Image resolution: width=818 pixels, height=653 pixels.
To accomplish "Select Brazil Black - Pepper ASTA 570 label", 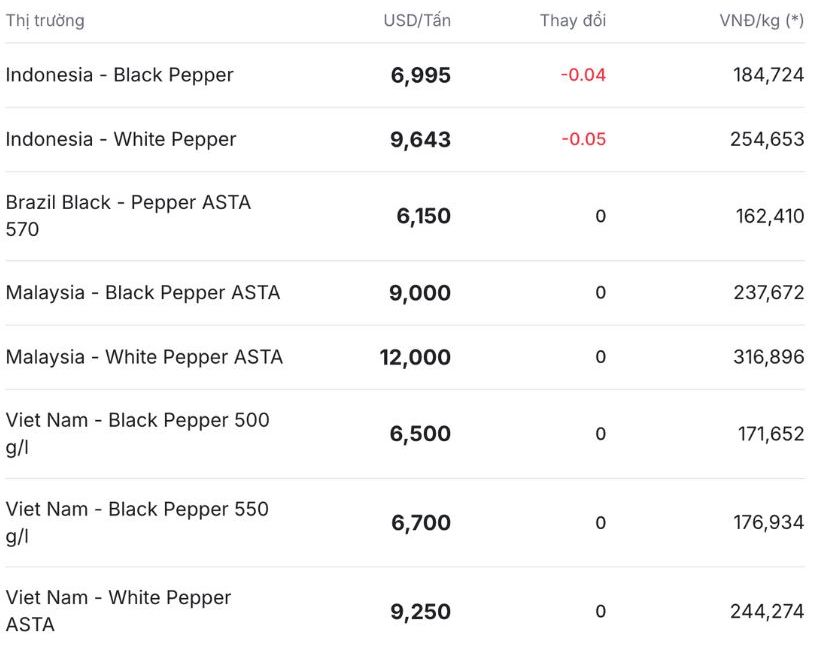I will coord(128,215).
